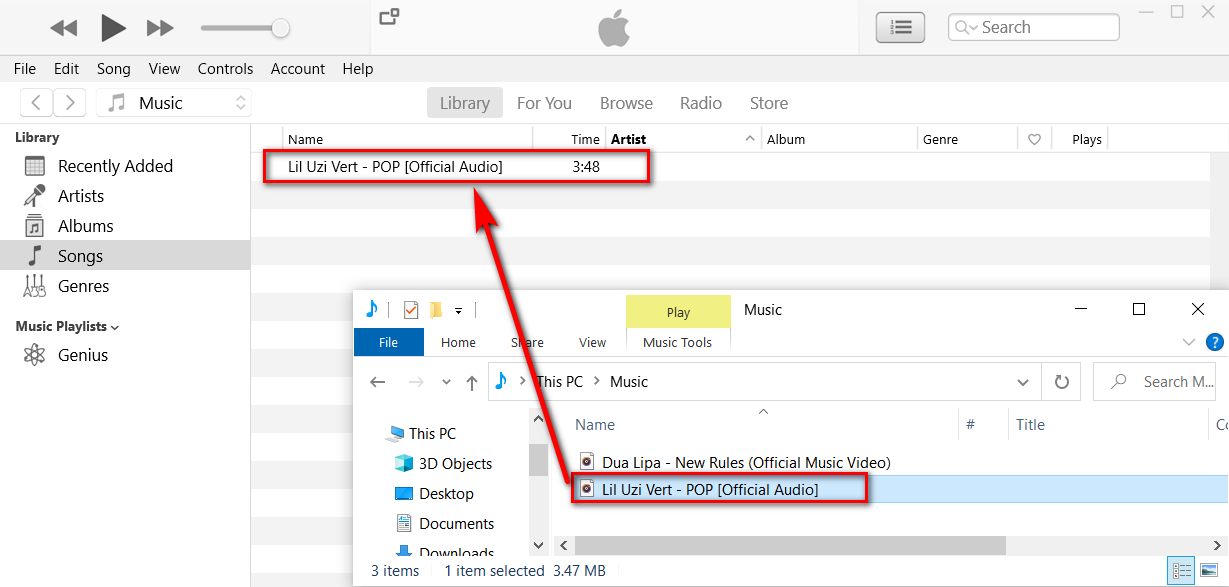Screen dimensions: 1229x587
Task: Refresh the File Explorer Music folder
Action: (1061, 382)
